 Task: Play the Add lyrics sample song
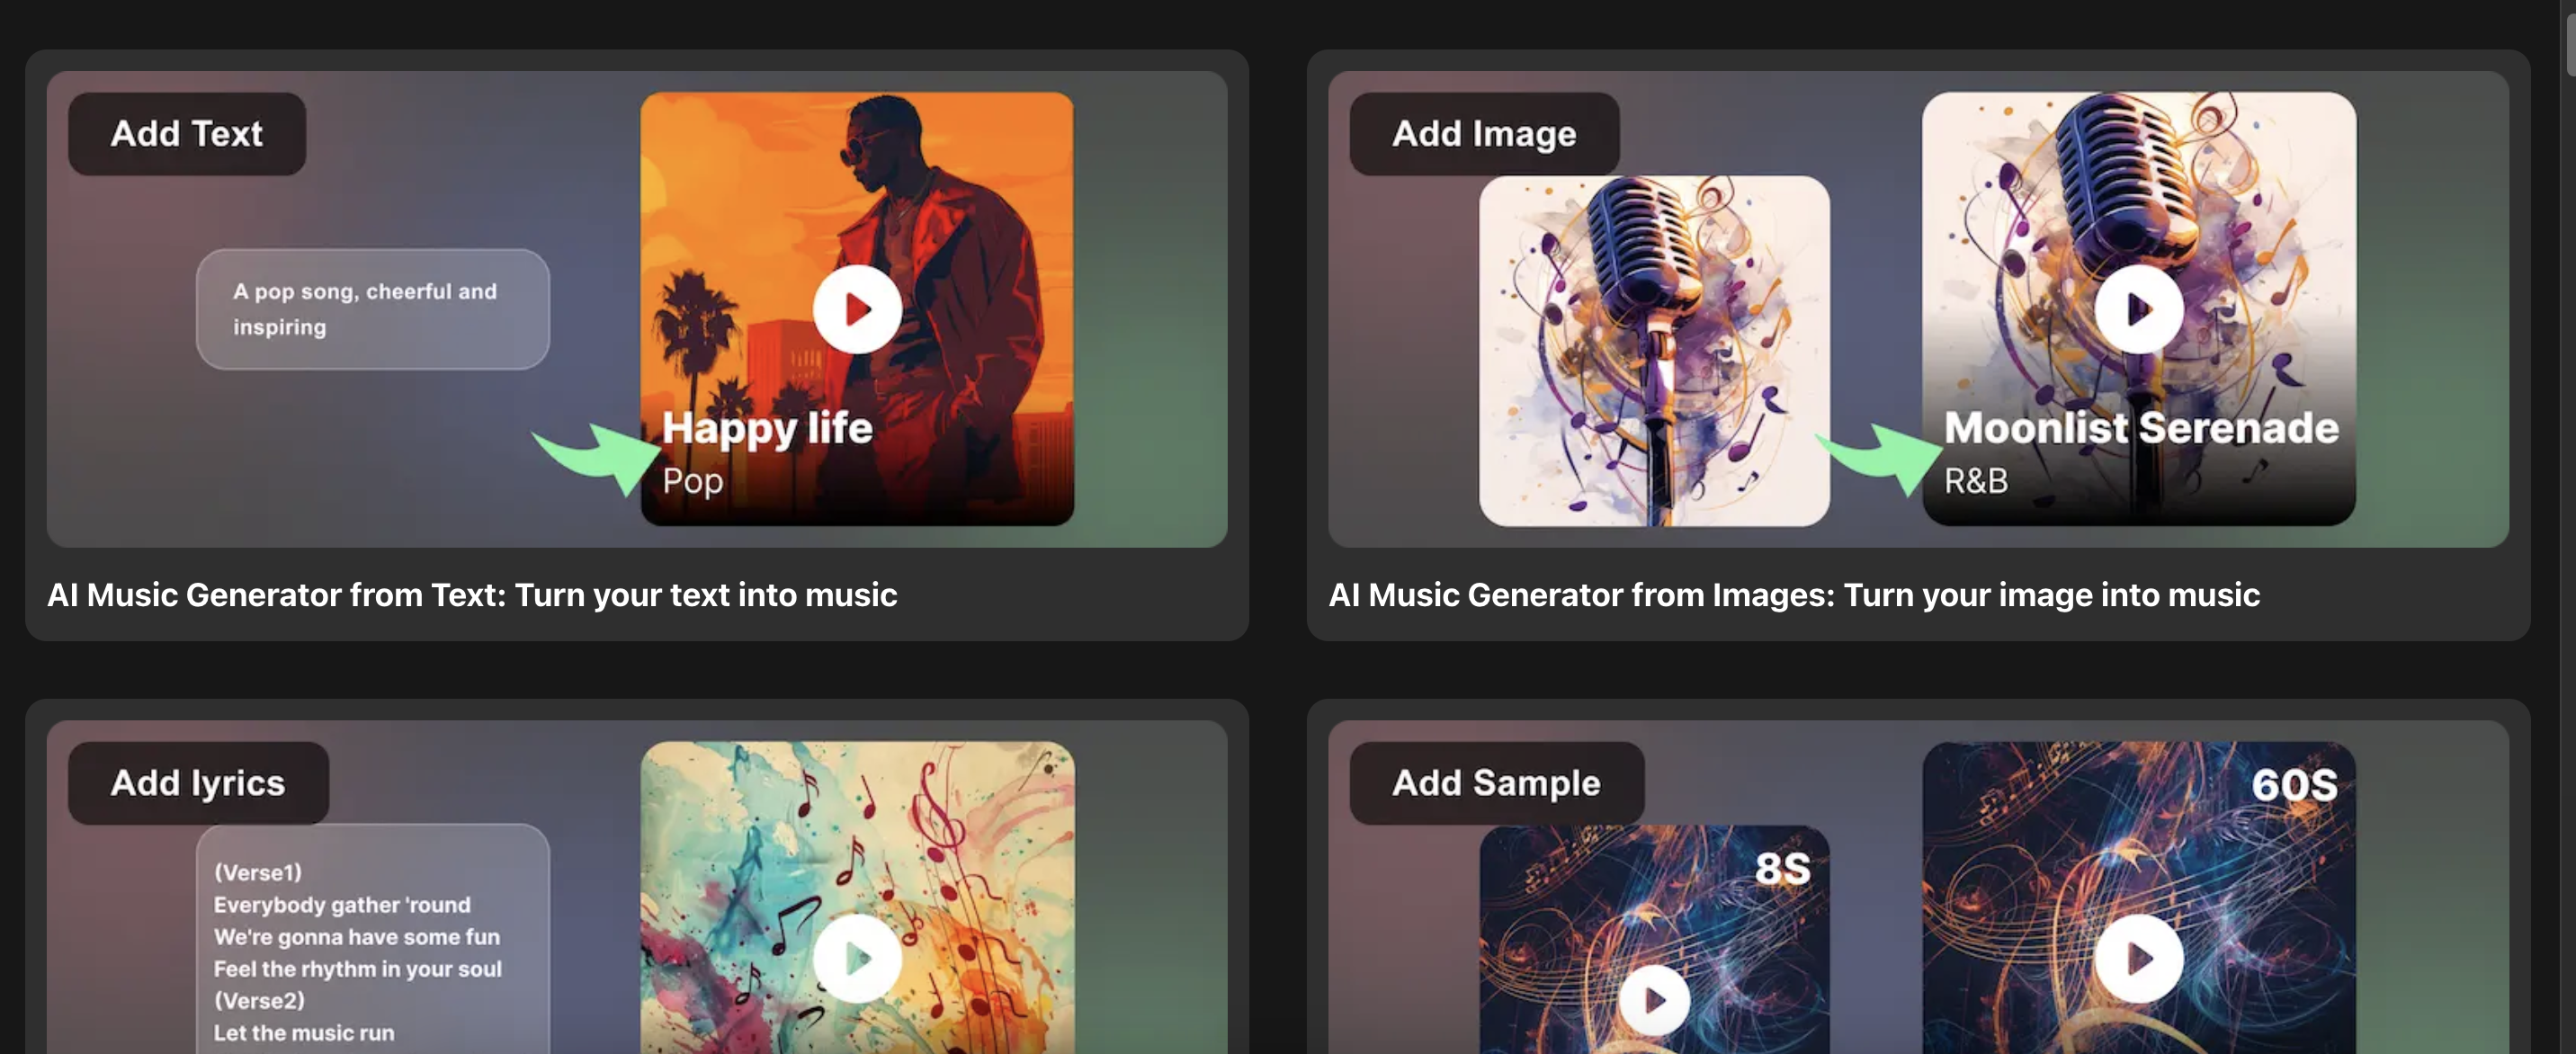pyautogui.click(x=856, y=958)
